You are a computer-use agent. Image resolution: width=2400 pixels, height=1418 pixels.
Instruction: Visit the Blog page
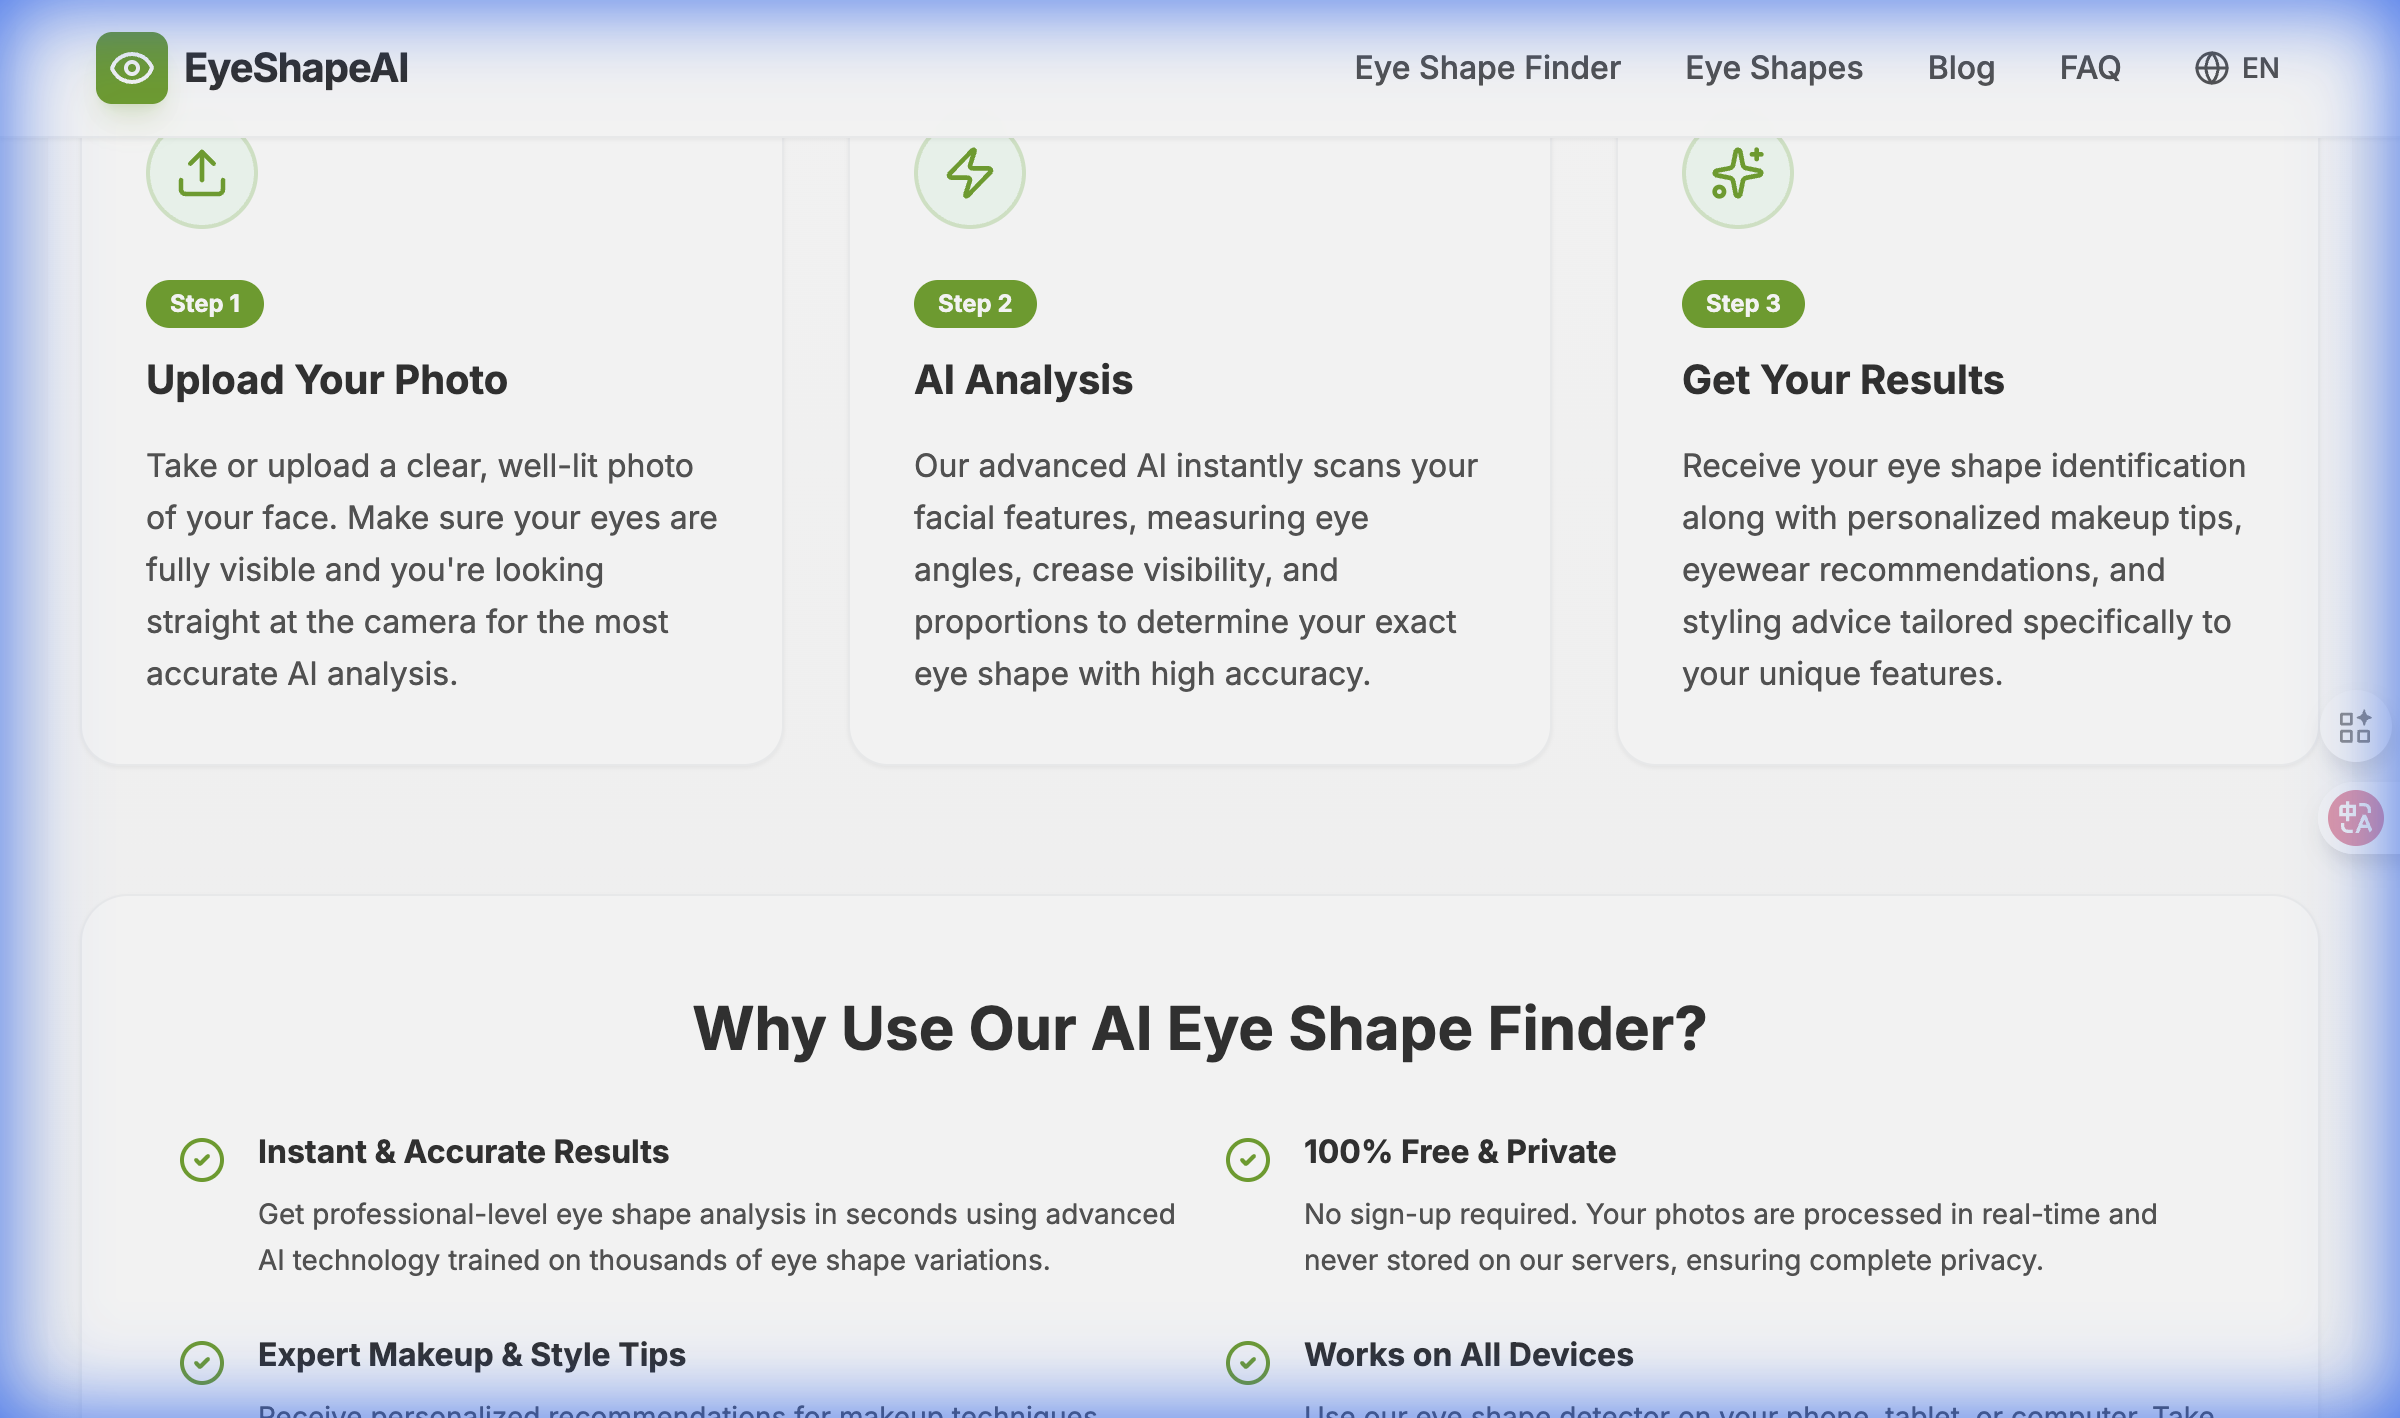click(1961, 68)
